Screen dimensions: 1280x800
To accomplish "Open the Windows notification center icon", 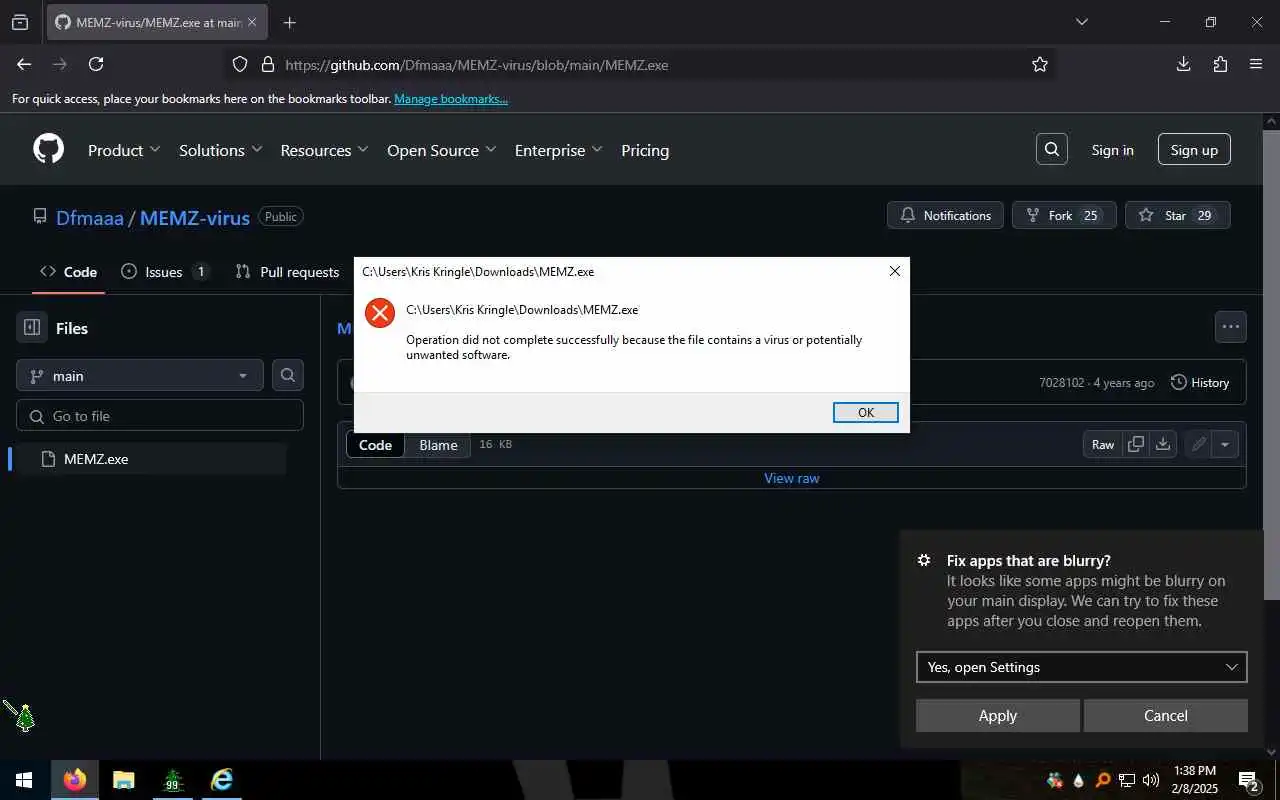I will click(x=1248, y=780).
